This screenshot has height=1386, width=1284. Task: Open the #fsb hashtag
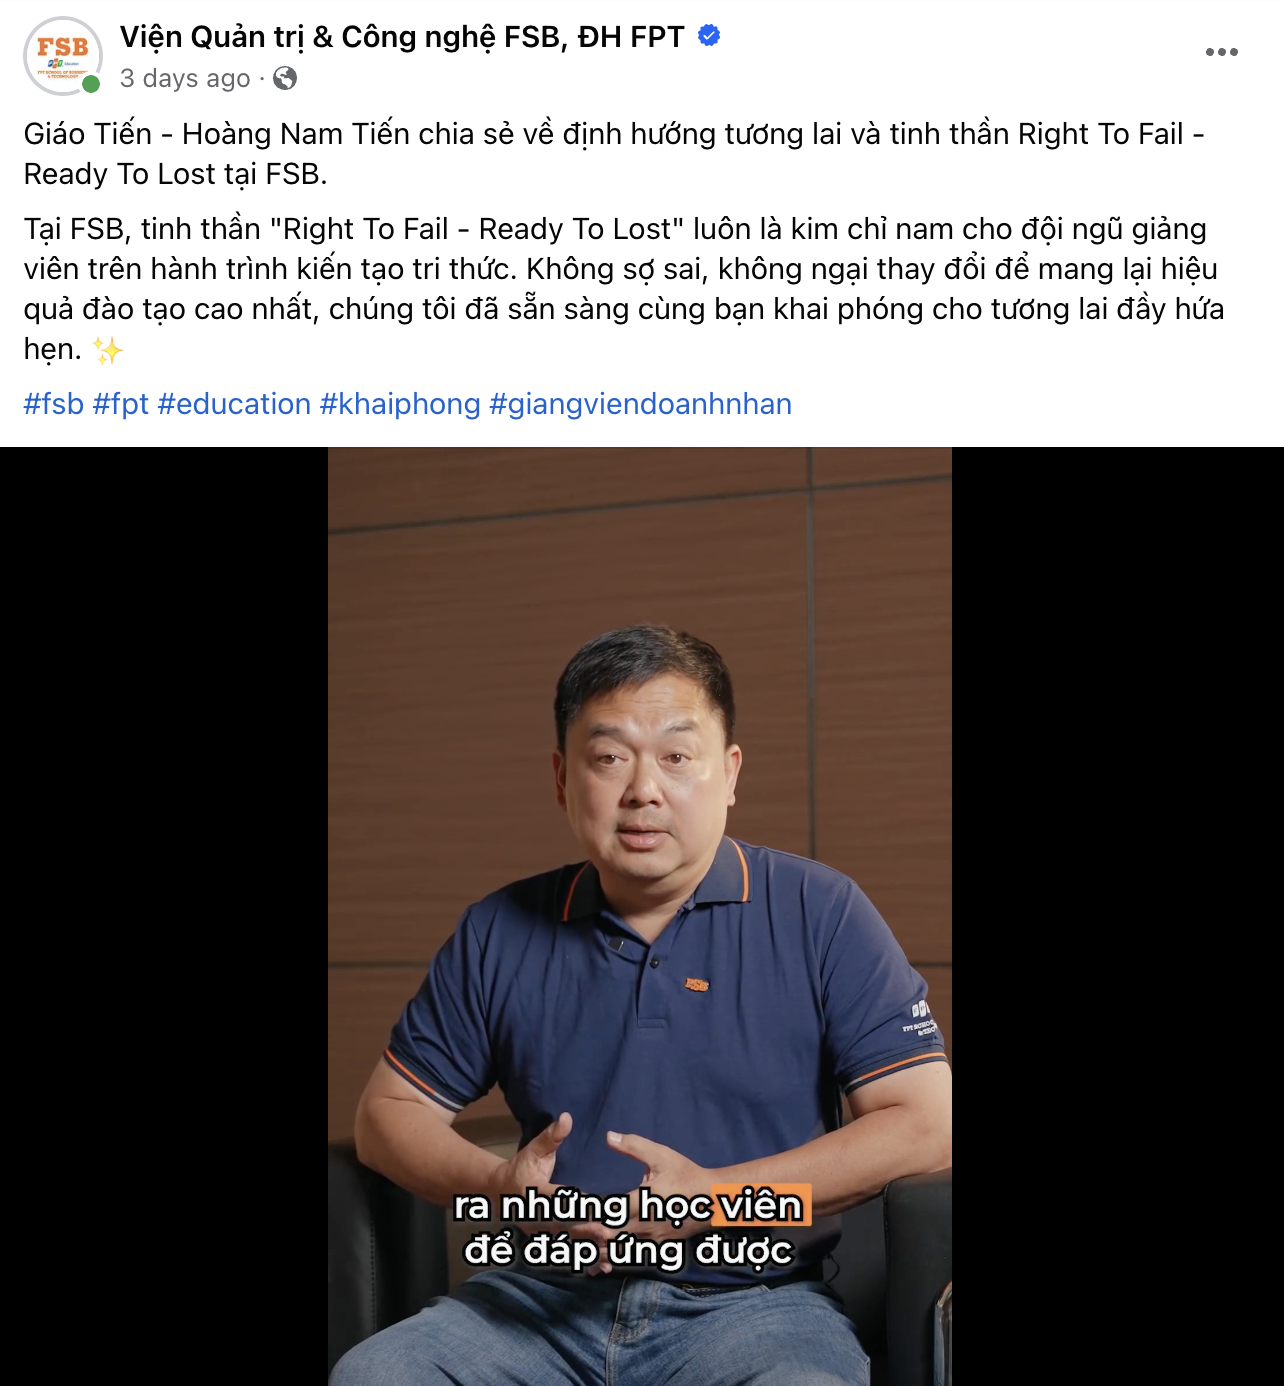click(x=54, y=404)
